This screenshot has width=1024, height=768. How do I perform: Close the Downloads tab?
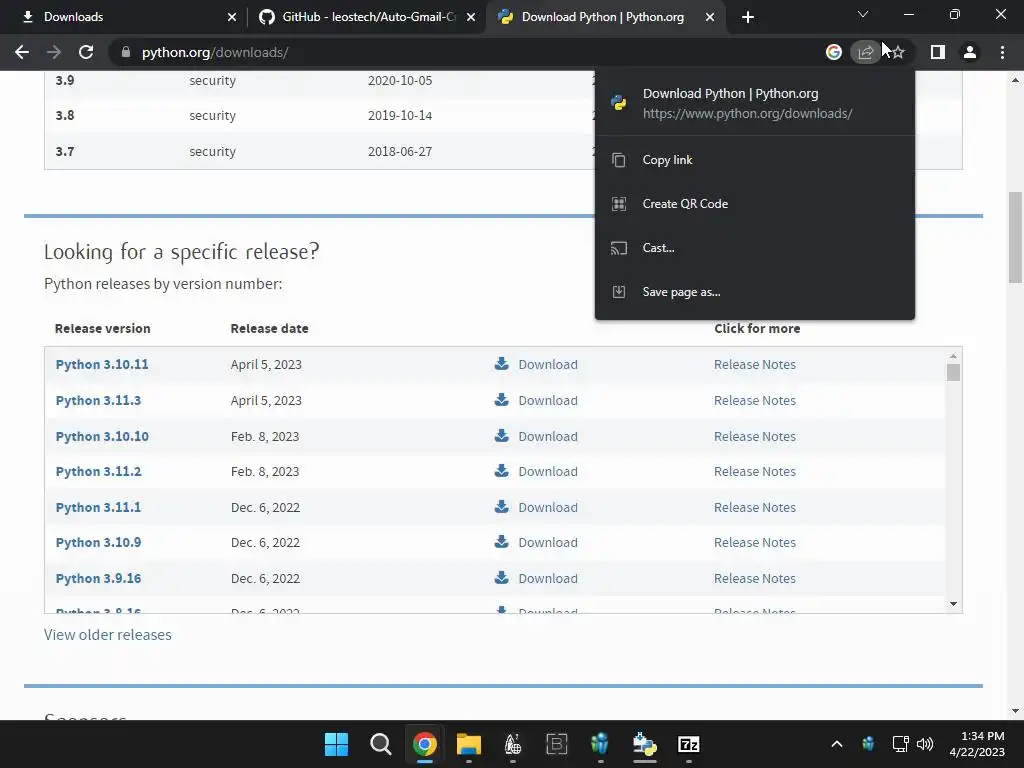232,17
